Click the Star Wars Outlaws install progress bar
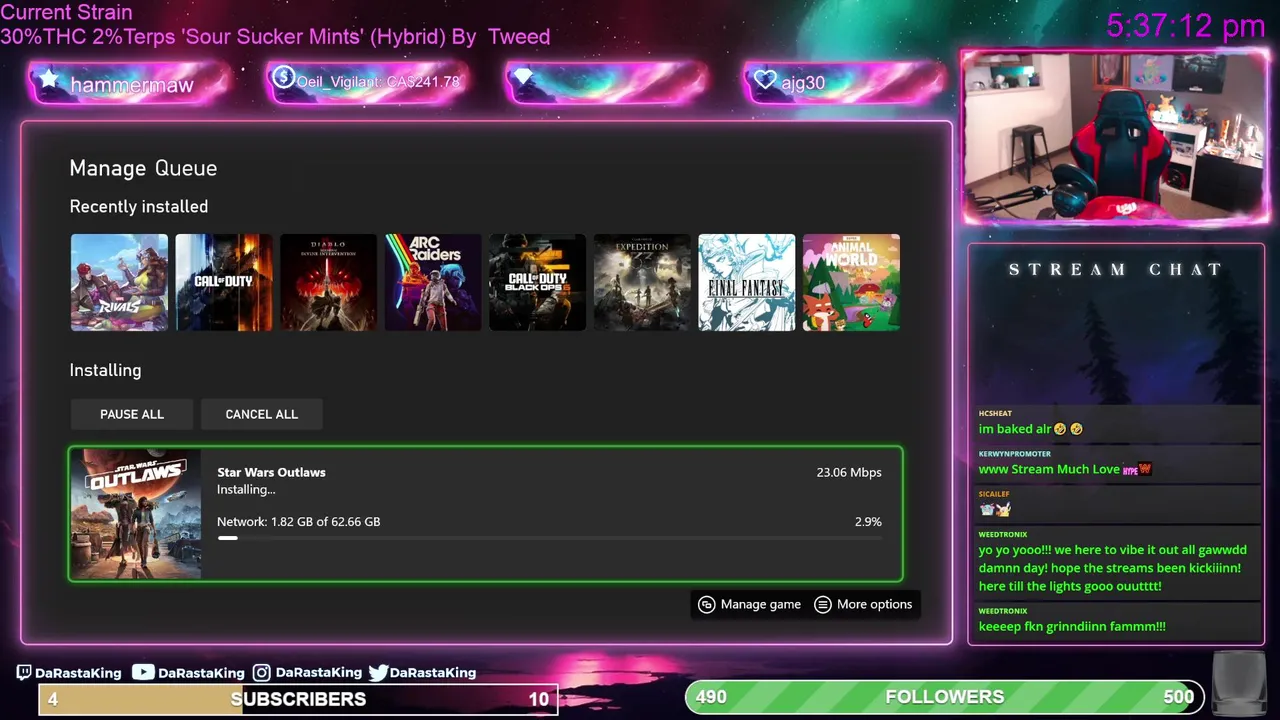This screenshot has width=1280, height=720. [549, 538]
